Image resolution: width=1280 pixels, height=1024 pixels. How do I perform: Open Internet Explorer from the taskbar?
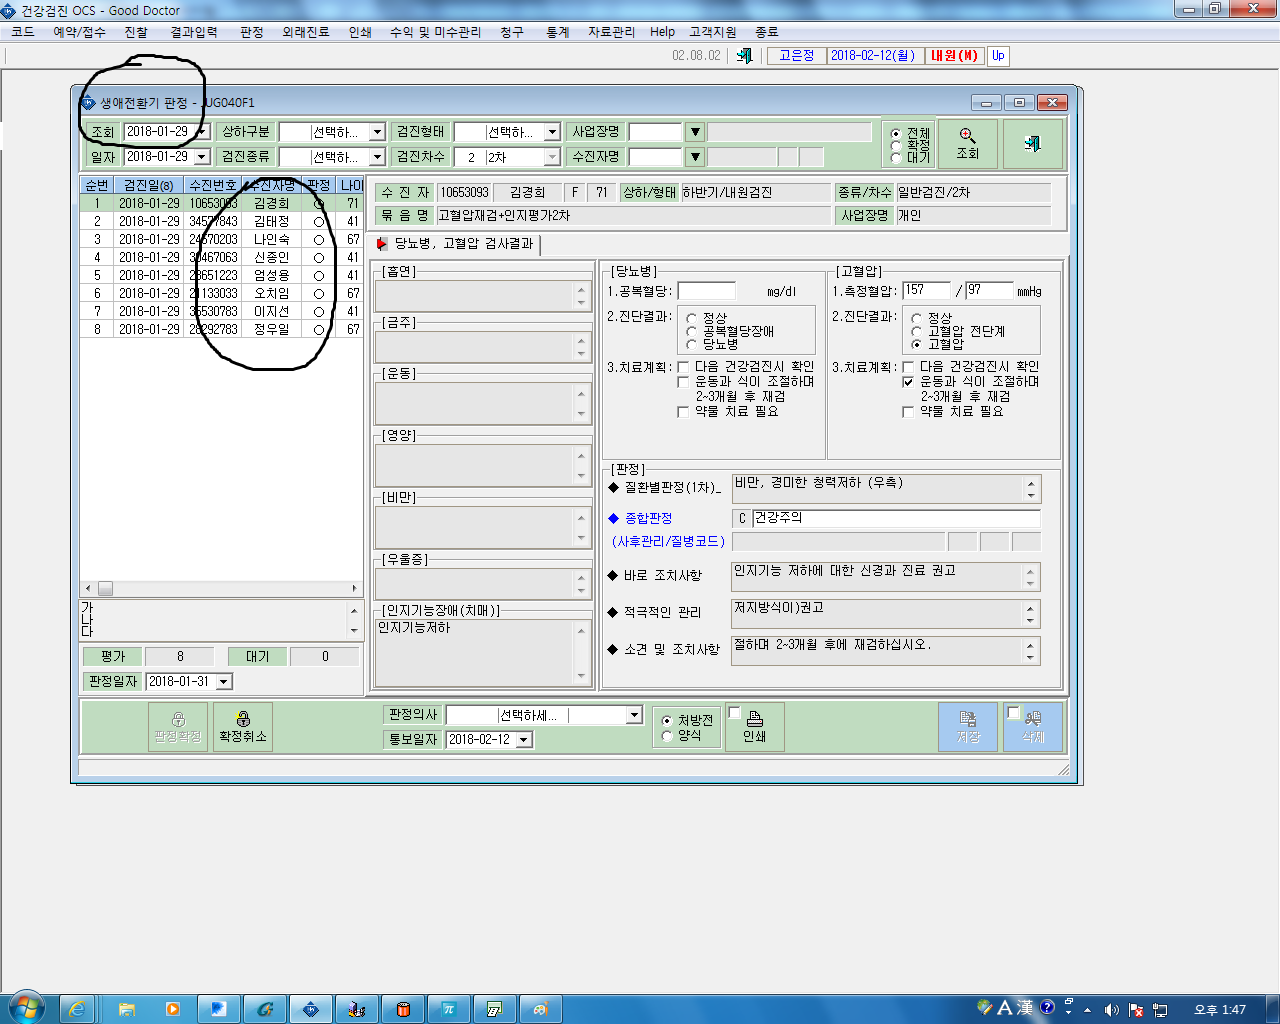point(77,1009)
